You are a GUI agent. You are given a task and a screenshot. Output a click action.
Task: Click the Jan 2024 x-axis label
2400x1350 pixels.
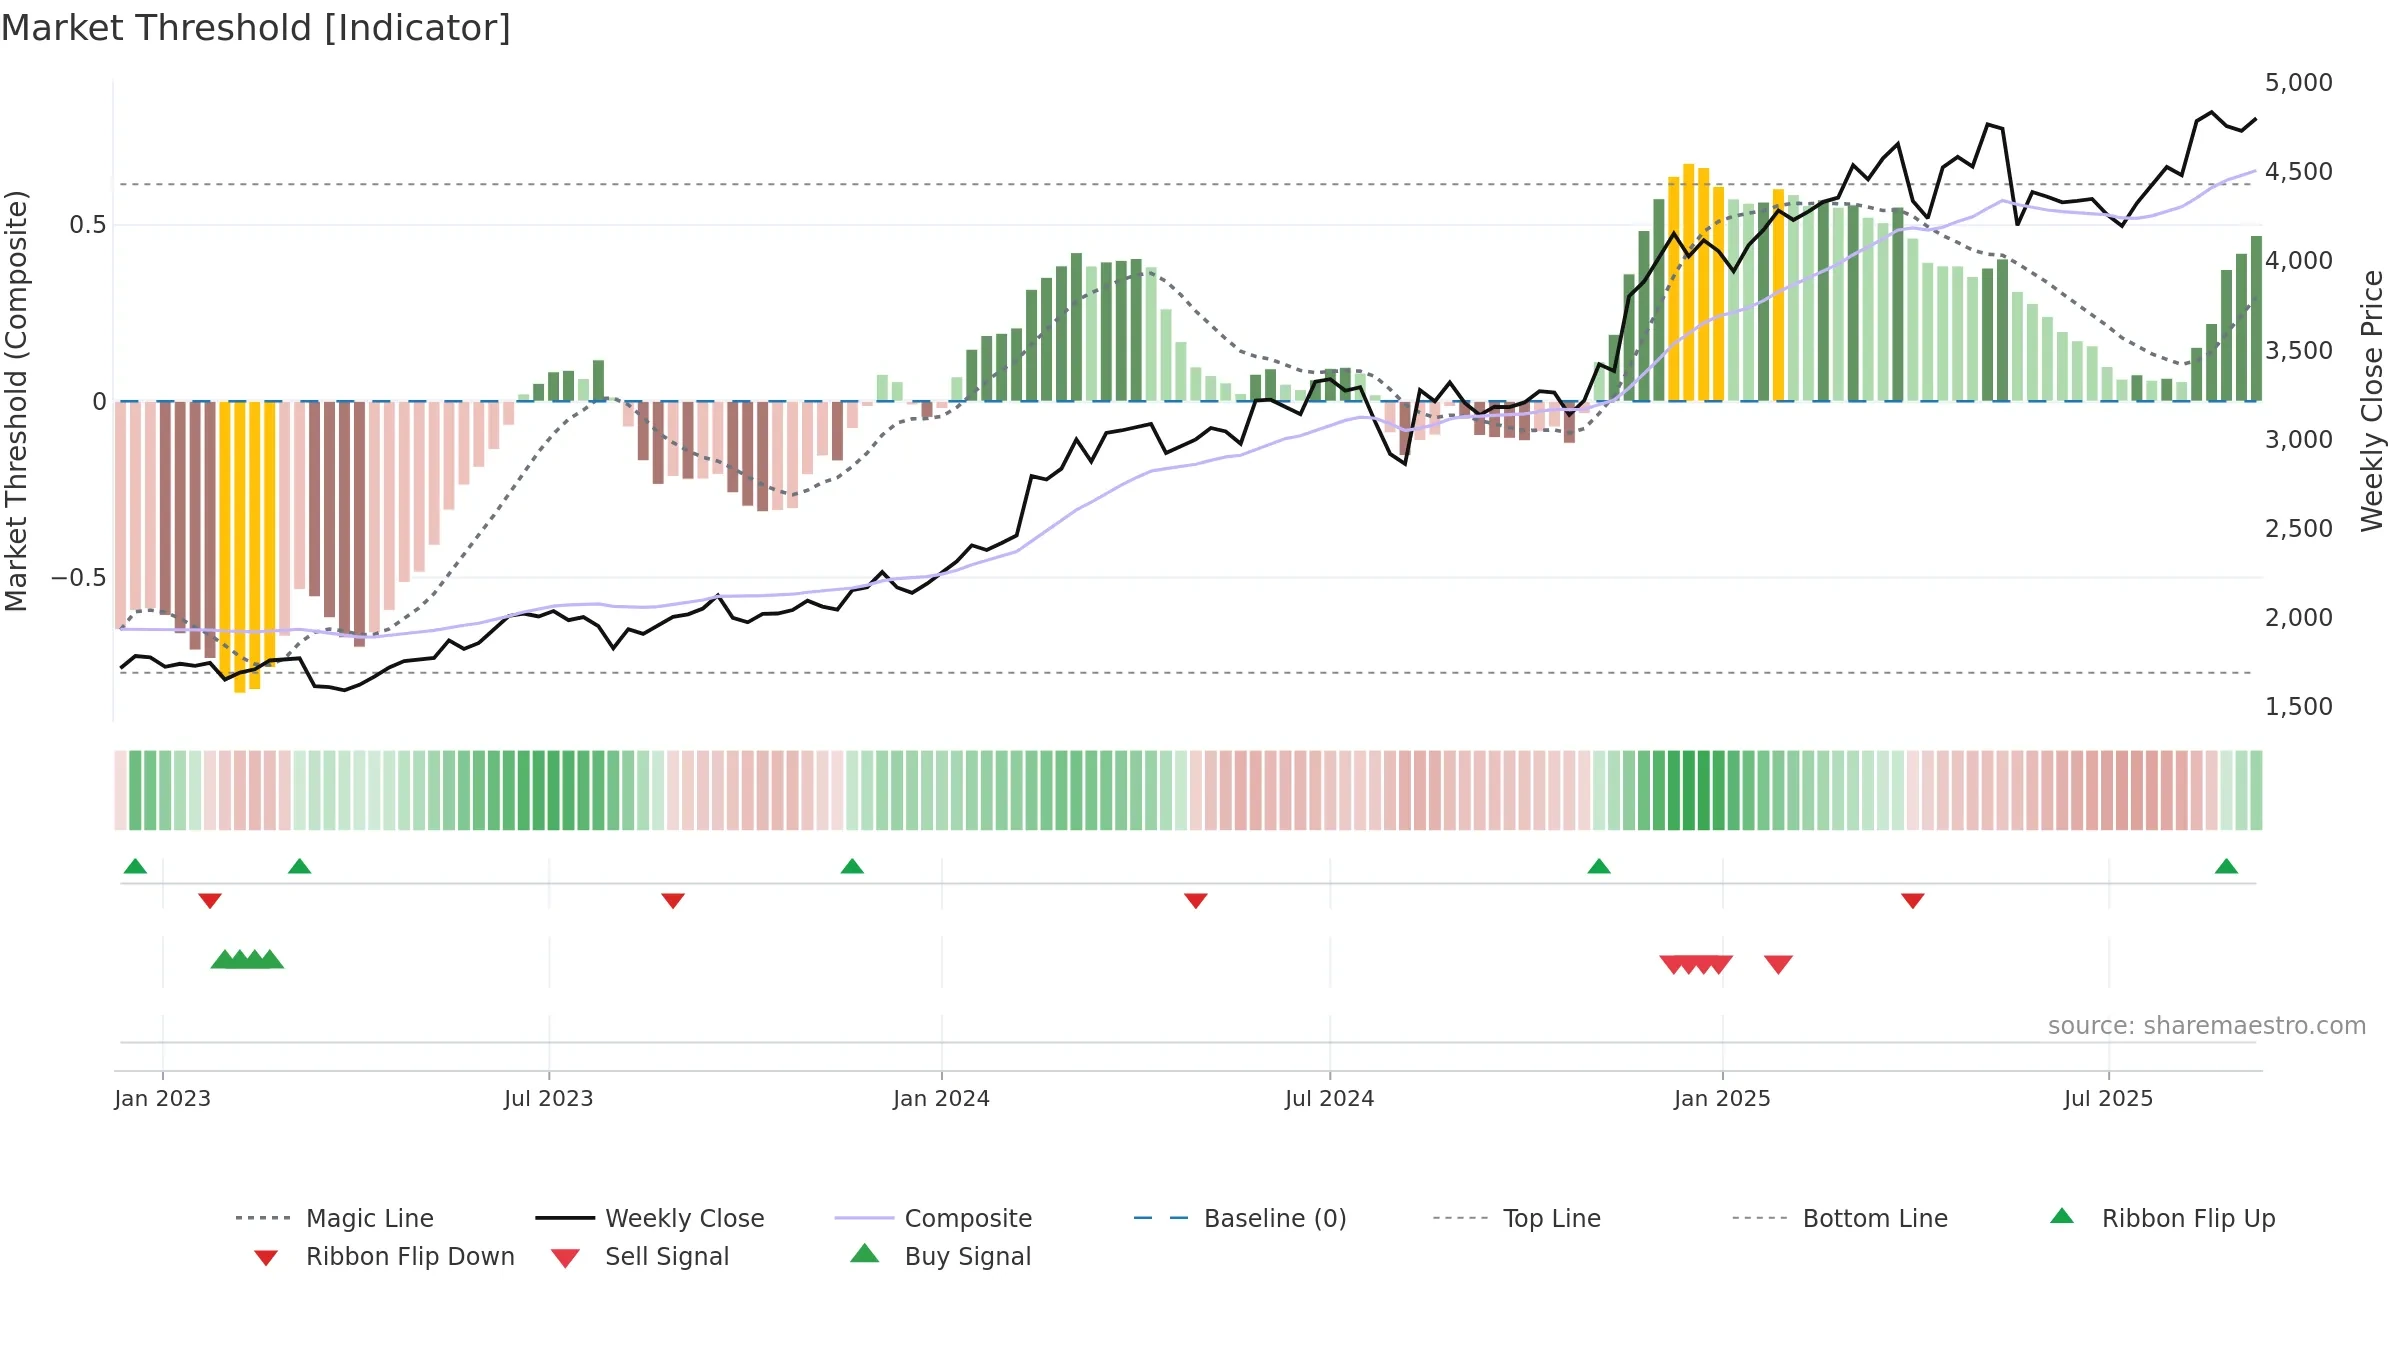[941, 1098]
